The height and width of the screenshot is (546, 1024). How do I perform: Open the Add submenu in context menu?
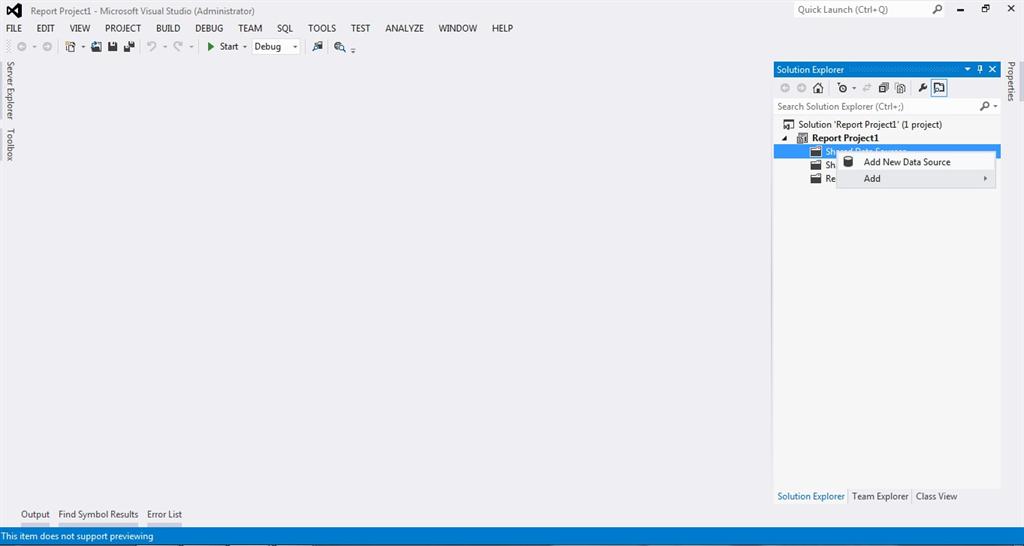pos(916,178)
